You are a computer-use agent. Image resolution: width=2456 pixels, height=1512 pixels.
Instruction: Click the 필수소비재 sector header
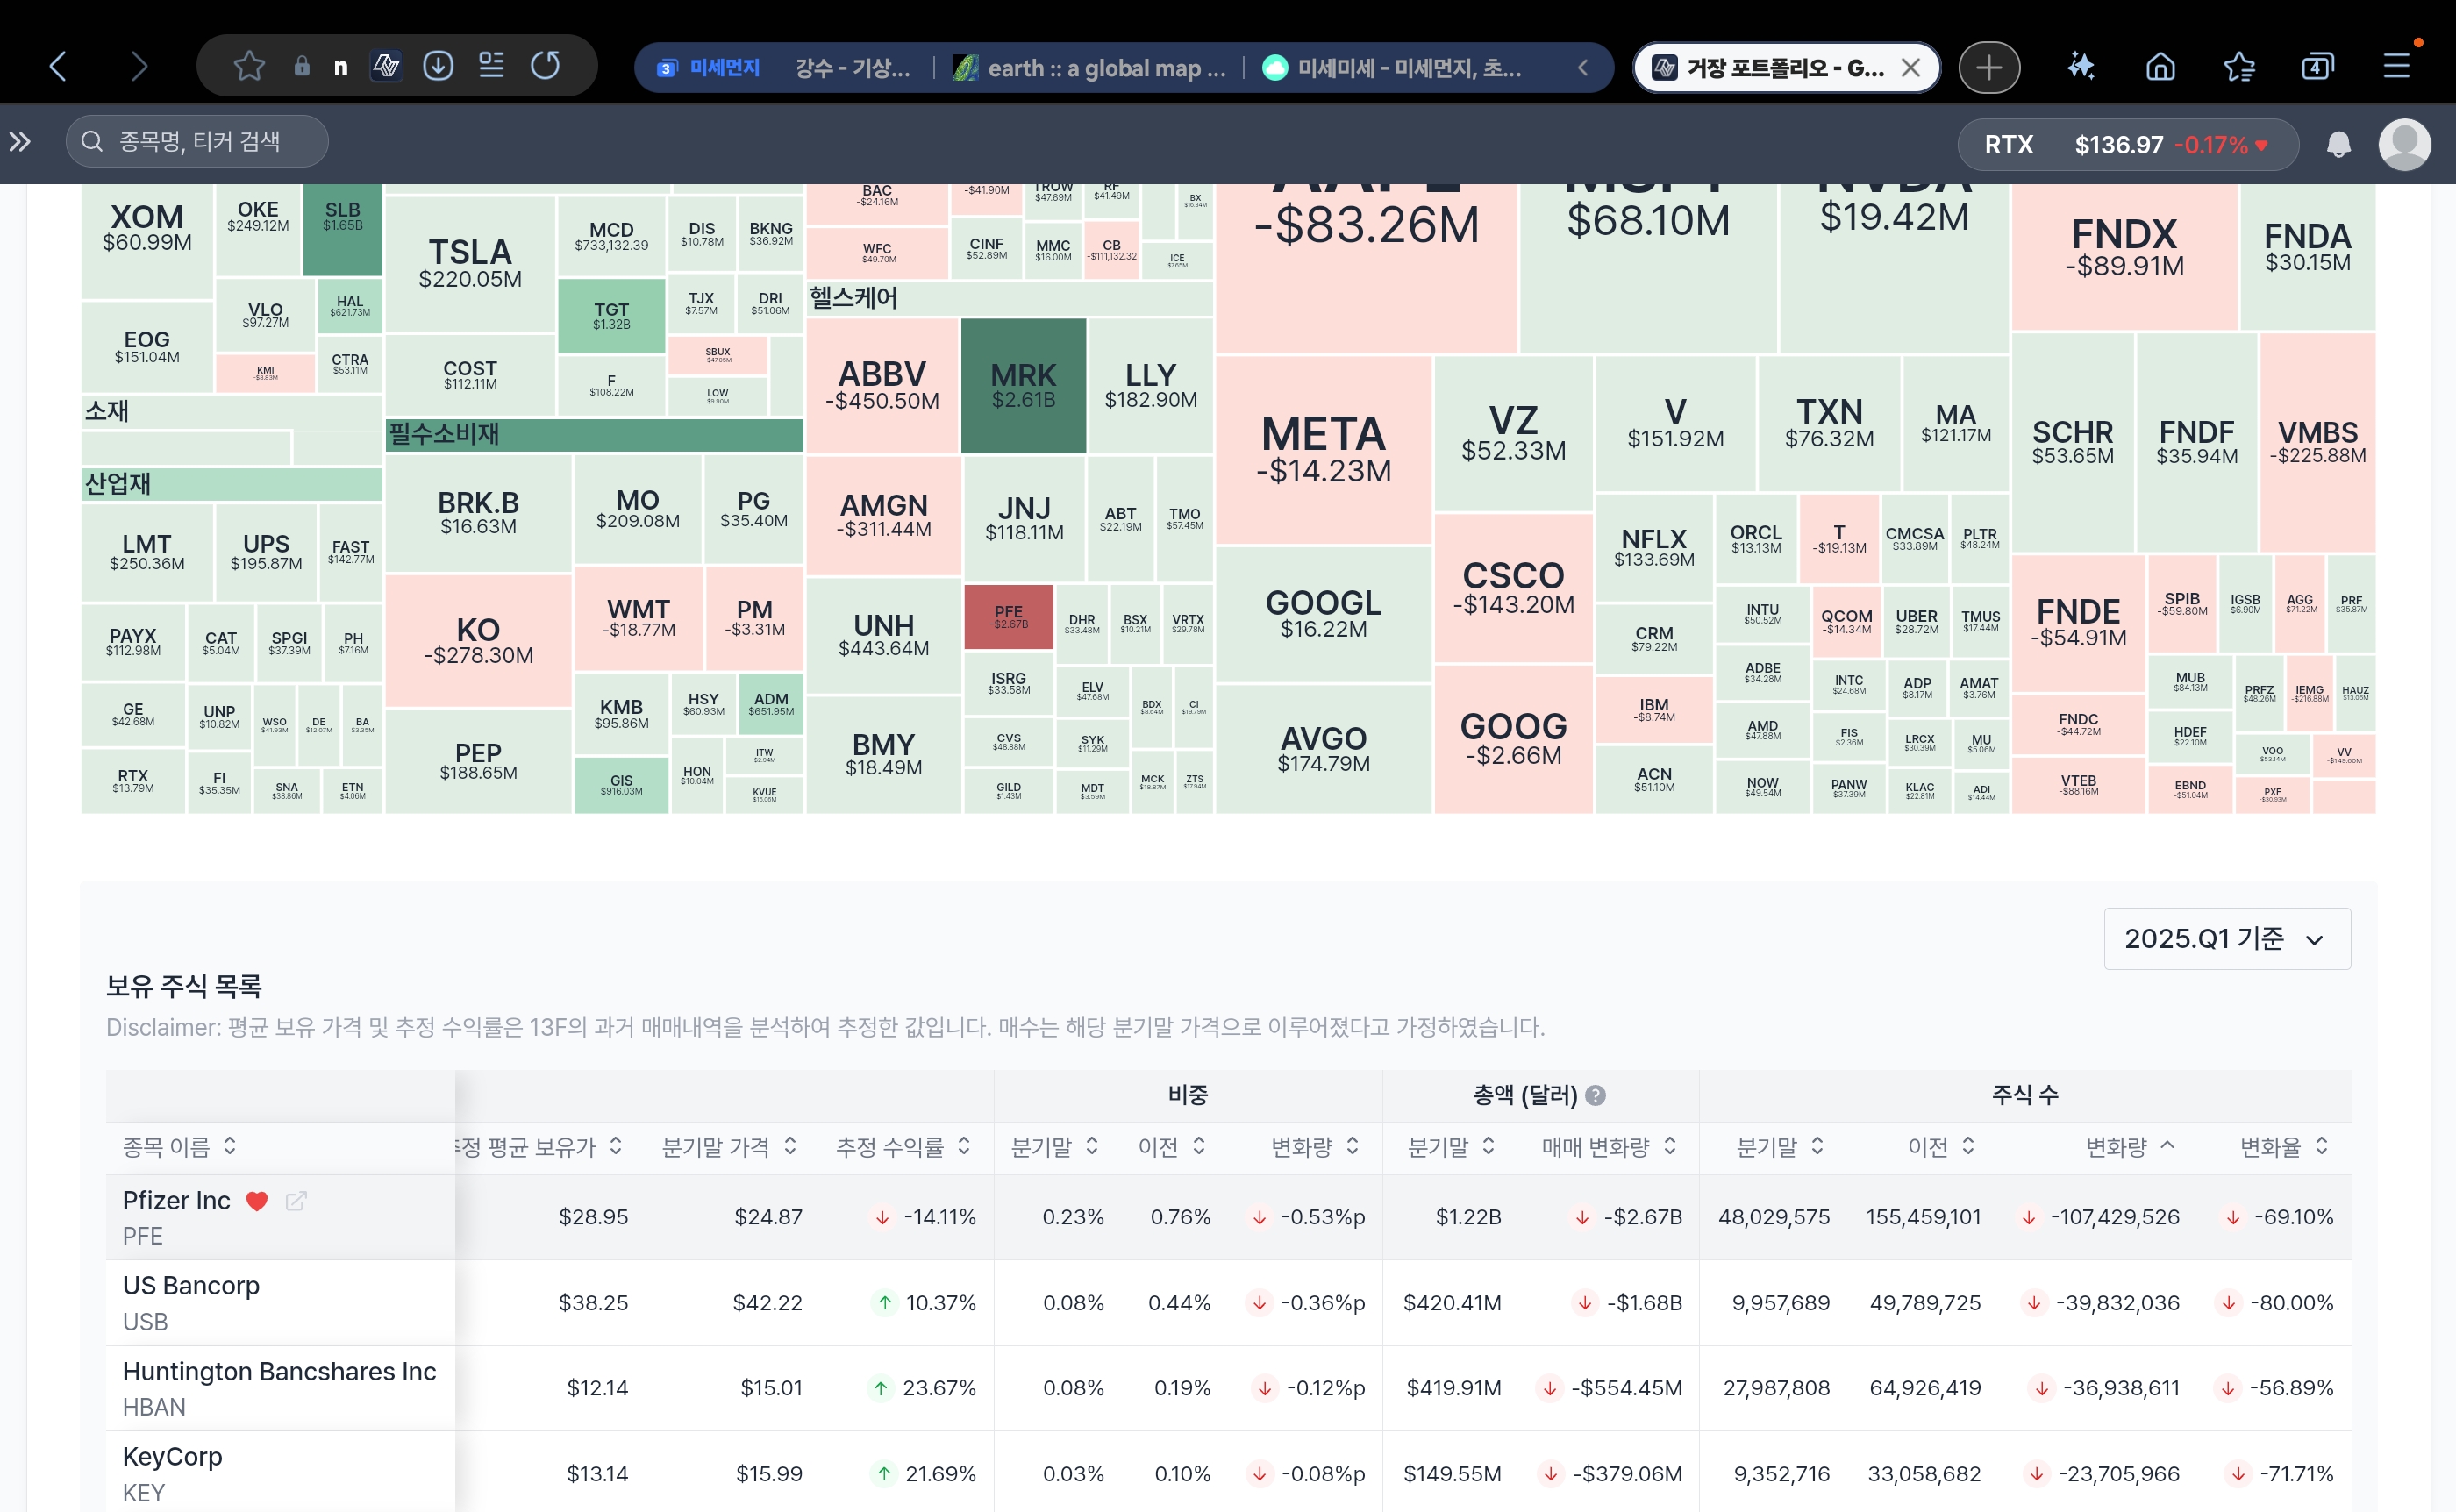[x=594, y=435]
